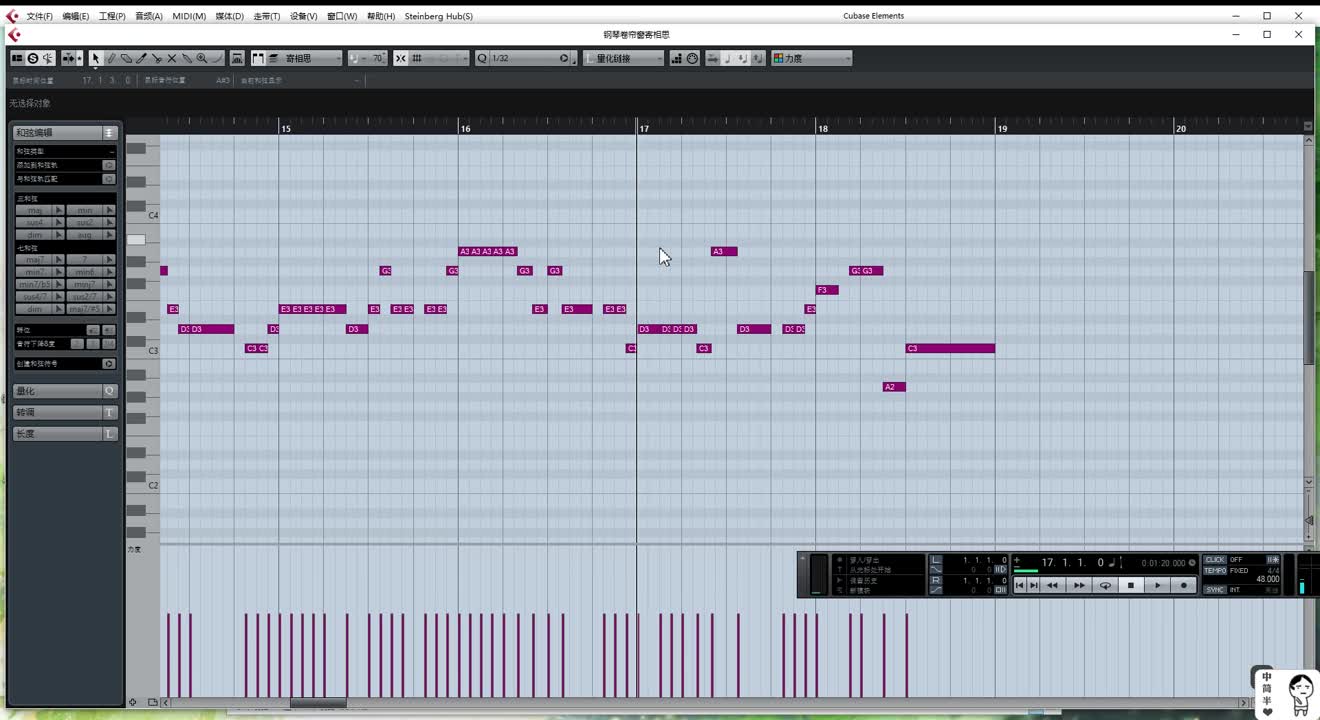Click the aug triad chord button

(85, 234)
